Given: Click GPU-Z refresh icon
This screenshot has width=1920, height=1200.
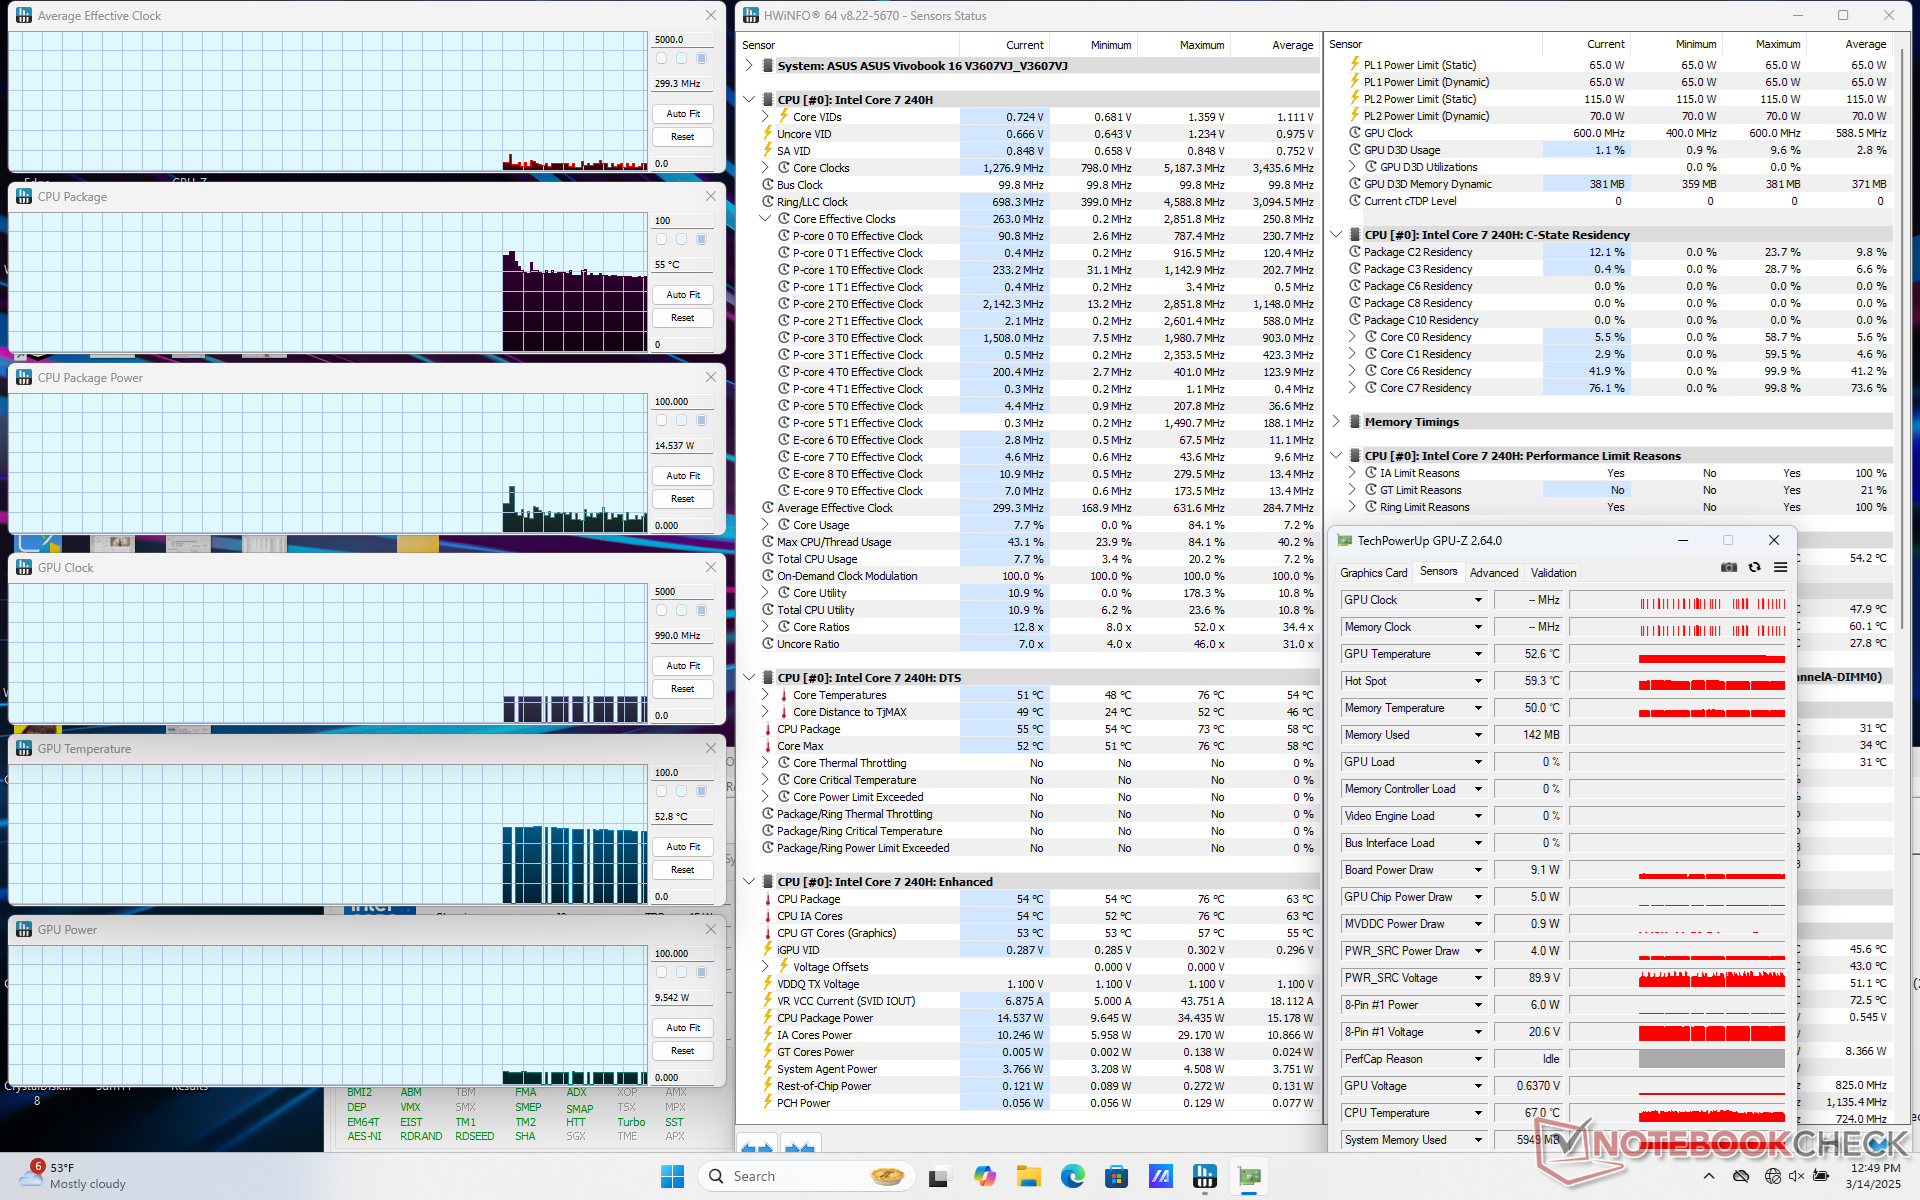Looking at the screenshot, I should click(1754, 567).
